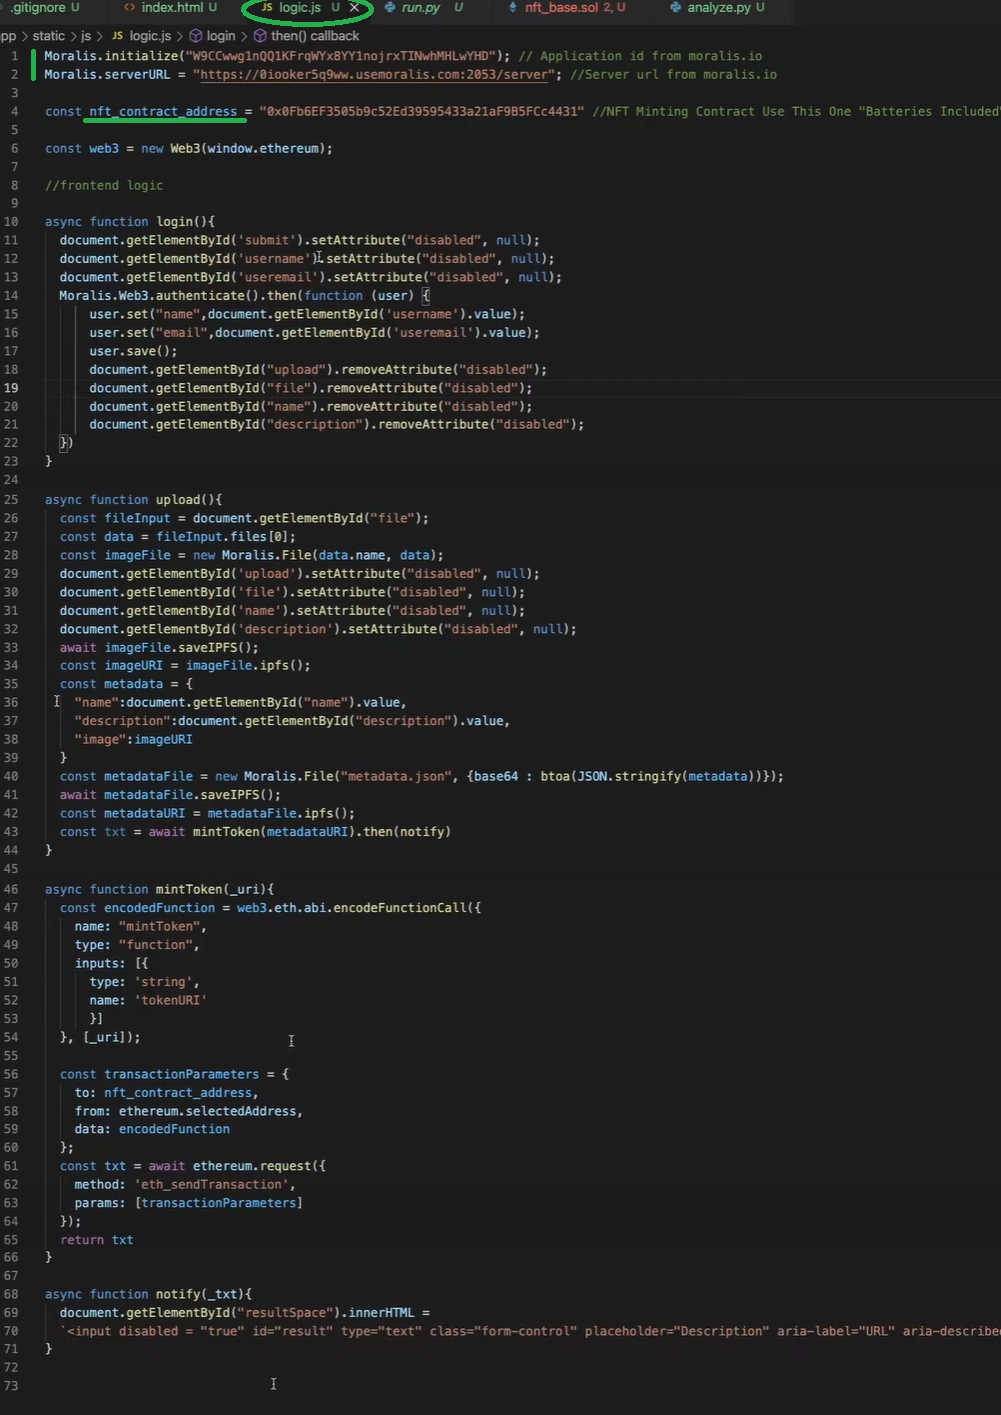1001x1415 pixels.
Task: Click line number 19 in the gutter
Action: click(11, 388)
